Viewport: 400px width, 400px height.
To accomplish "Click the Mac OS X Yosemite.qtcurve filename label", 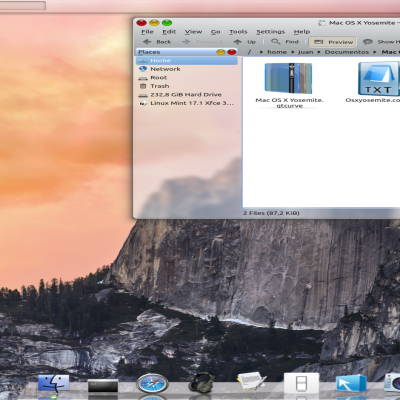I will (x=289, y=103).
